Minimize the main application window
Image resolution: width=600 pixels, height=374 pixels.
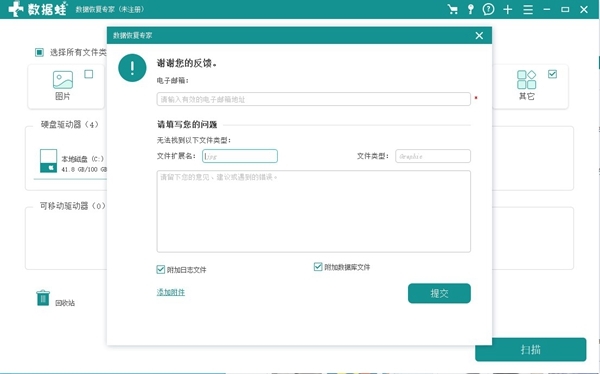point(546,9)
